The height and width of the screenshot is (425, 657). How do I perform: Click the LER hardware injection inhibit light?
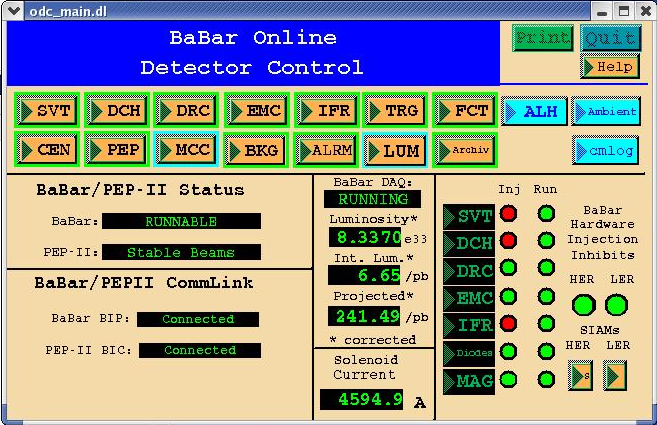point(617,304)
